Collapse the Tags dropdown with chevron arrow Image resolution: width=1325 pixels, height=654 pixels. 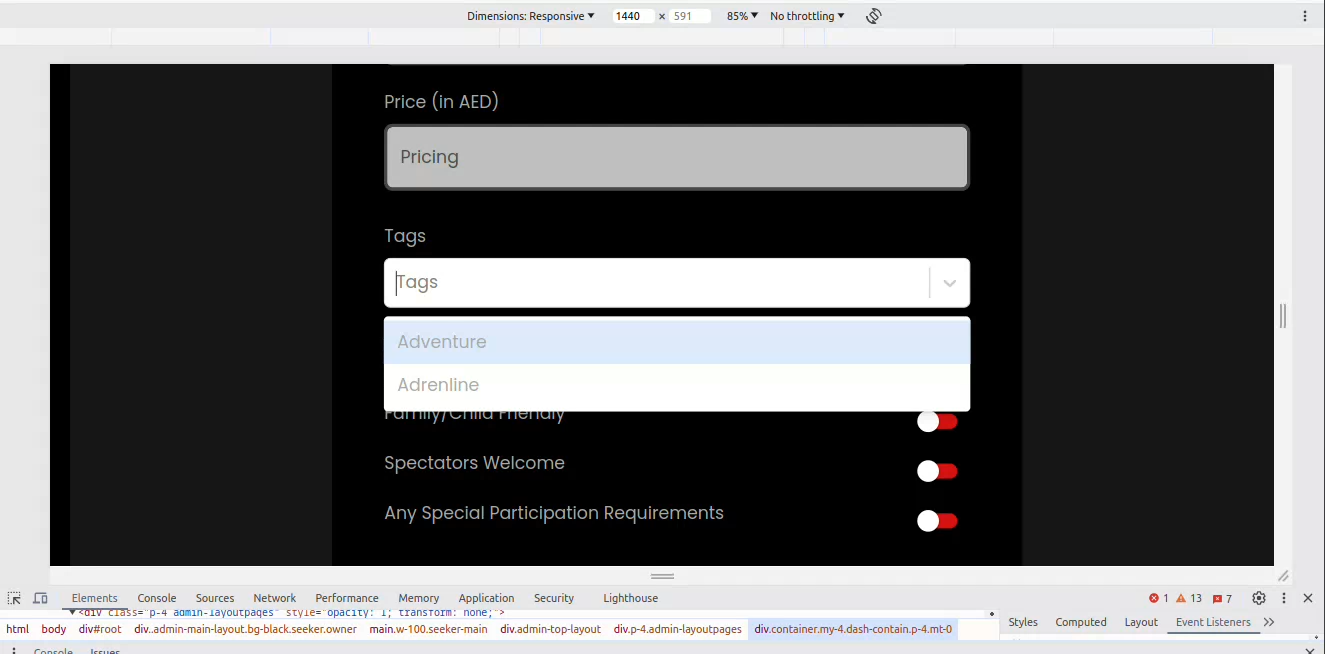coord(949,283)
